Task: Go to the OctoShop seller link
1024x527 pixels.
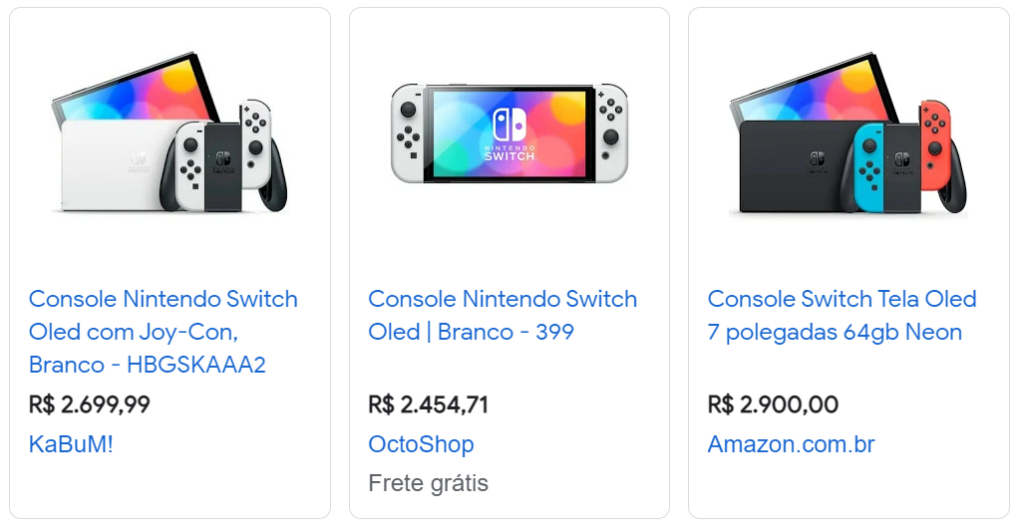Action: coord(420,444)
